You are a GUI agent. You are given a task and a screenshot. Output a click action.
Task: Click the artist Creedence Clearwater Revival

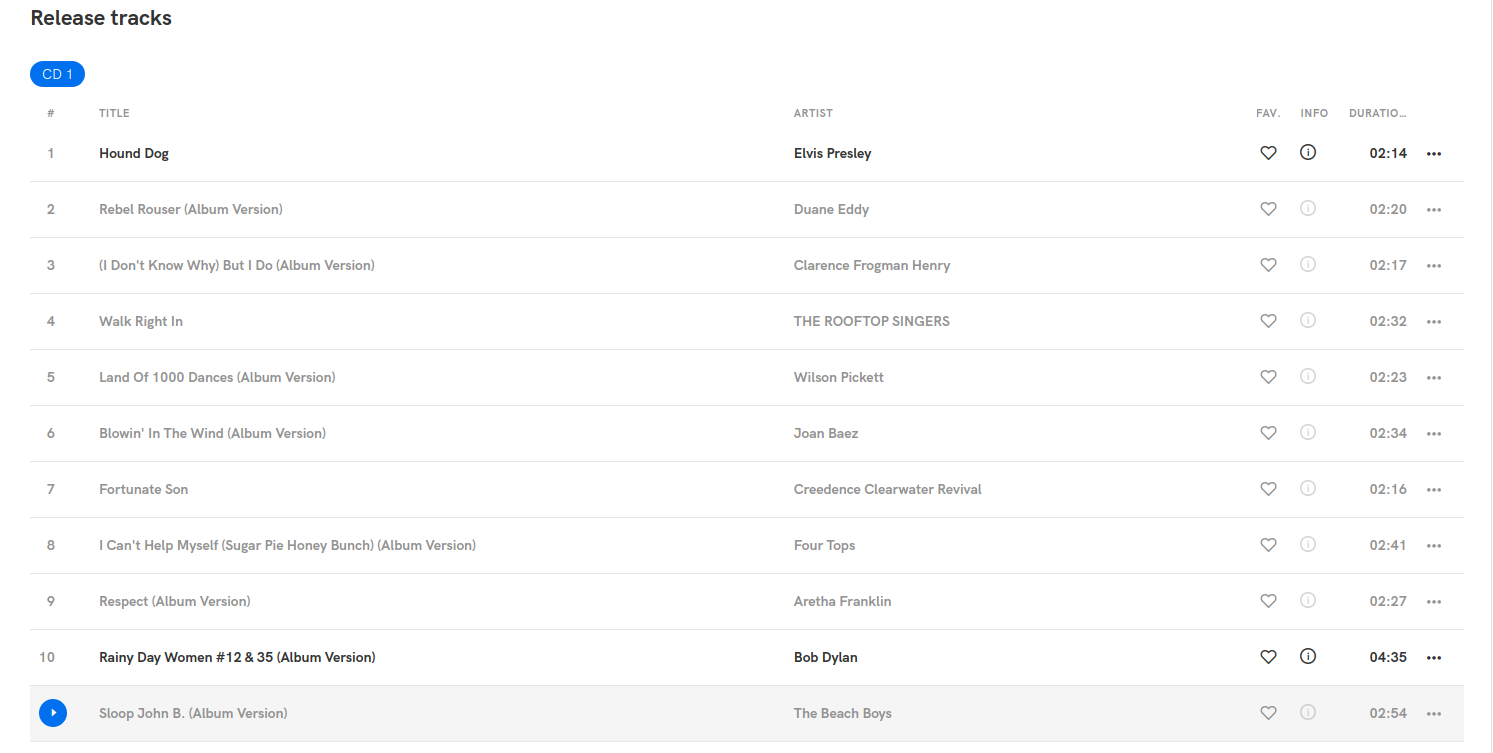[887, 489]
